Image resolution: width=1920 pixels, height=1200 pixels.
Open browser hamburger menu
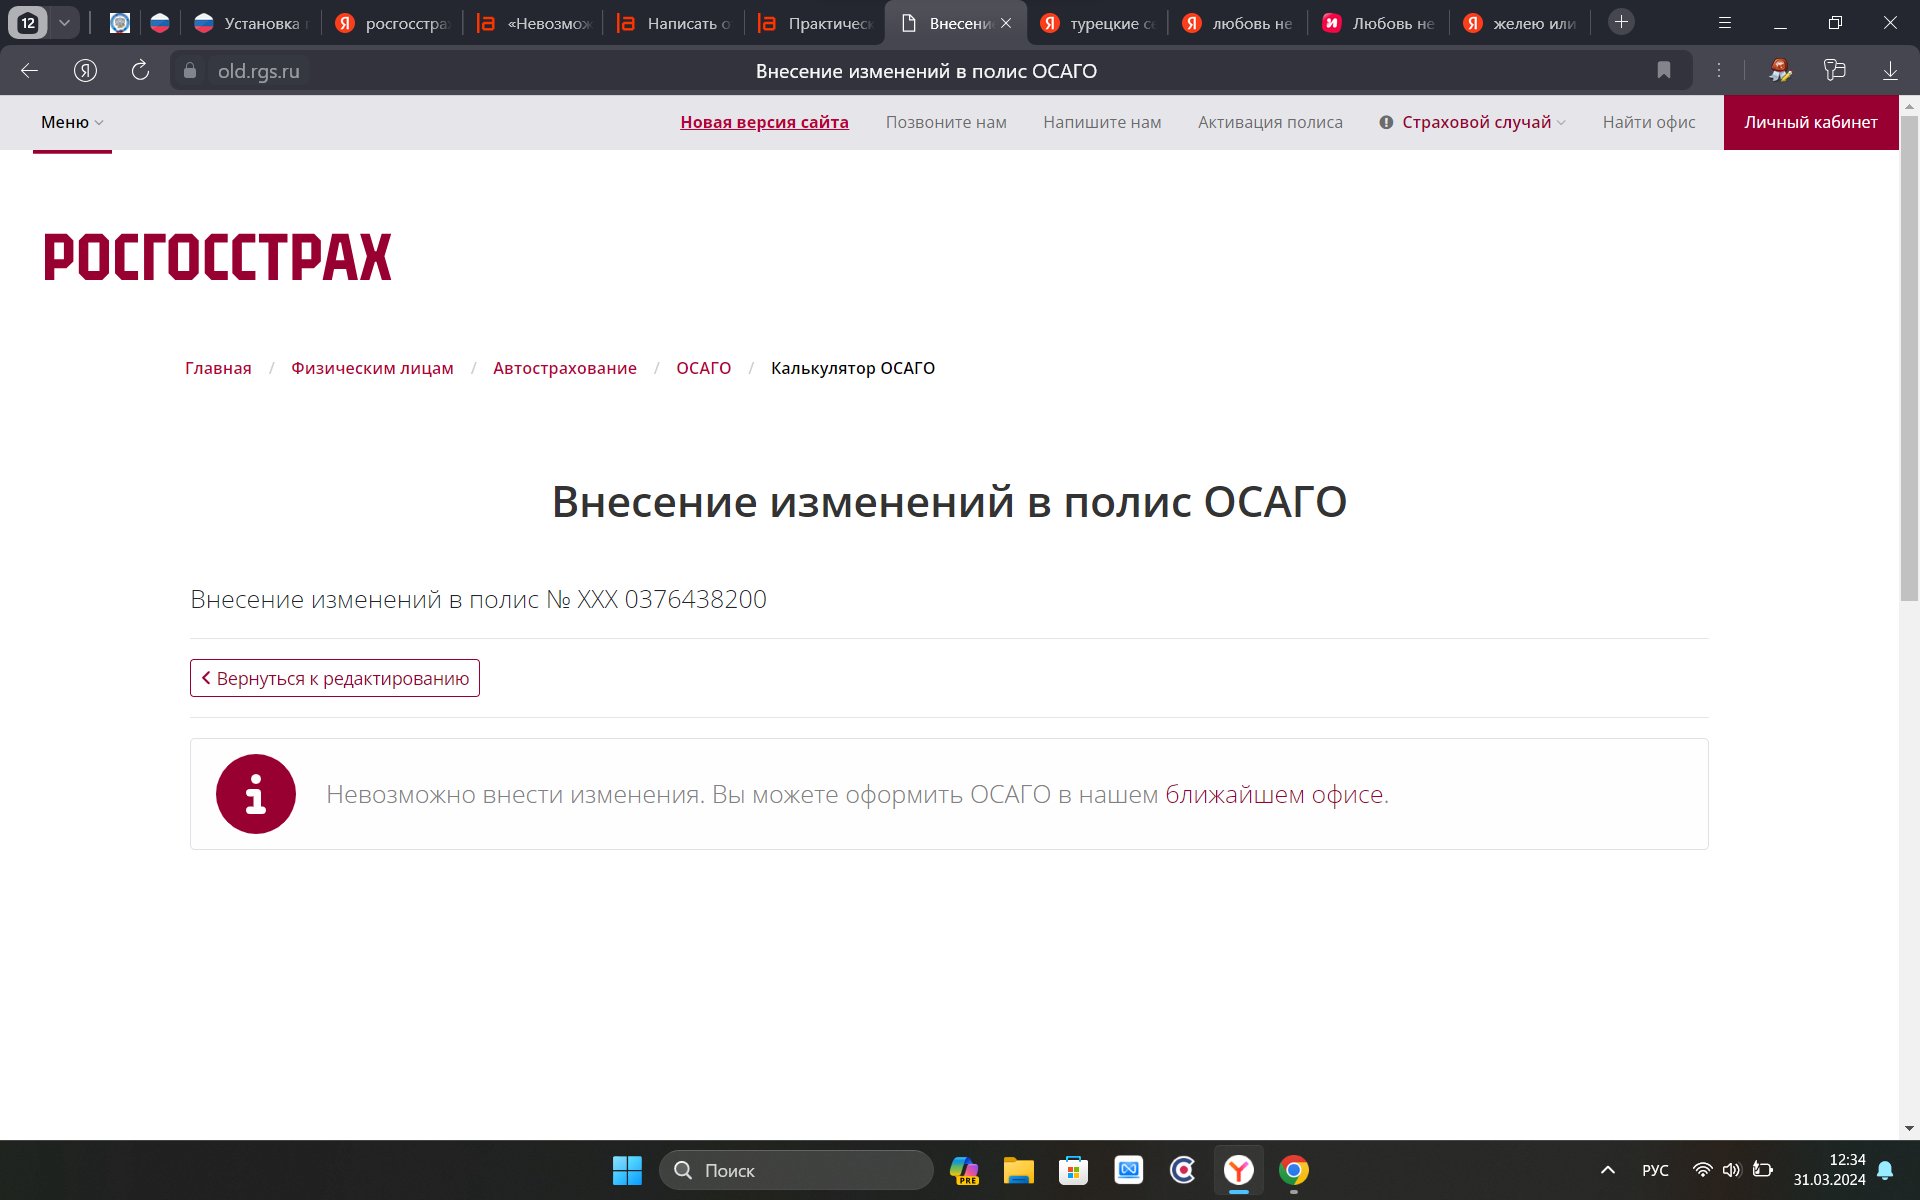pos(1725,23)
